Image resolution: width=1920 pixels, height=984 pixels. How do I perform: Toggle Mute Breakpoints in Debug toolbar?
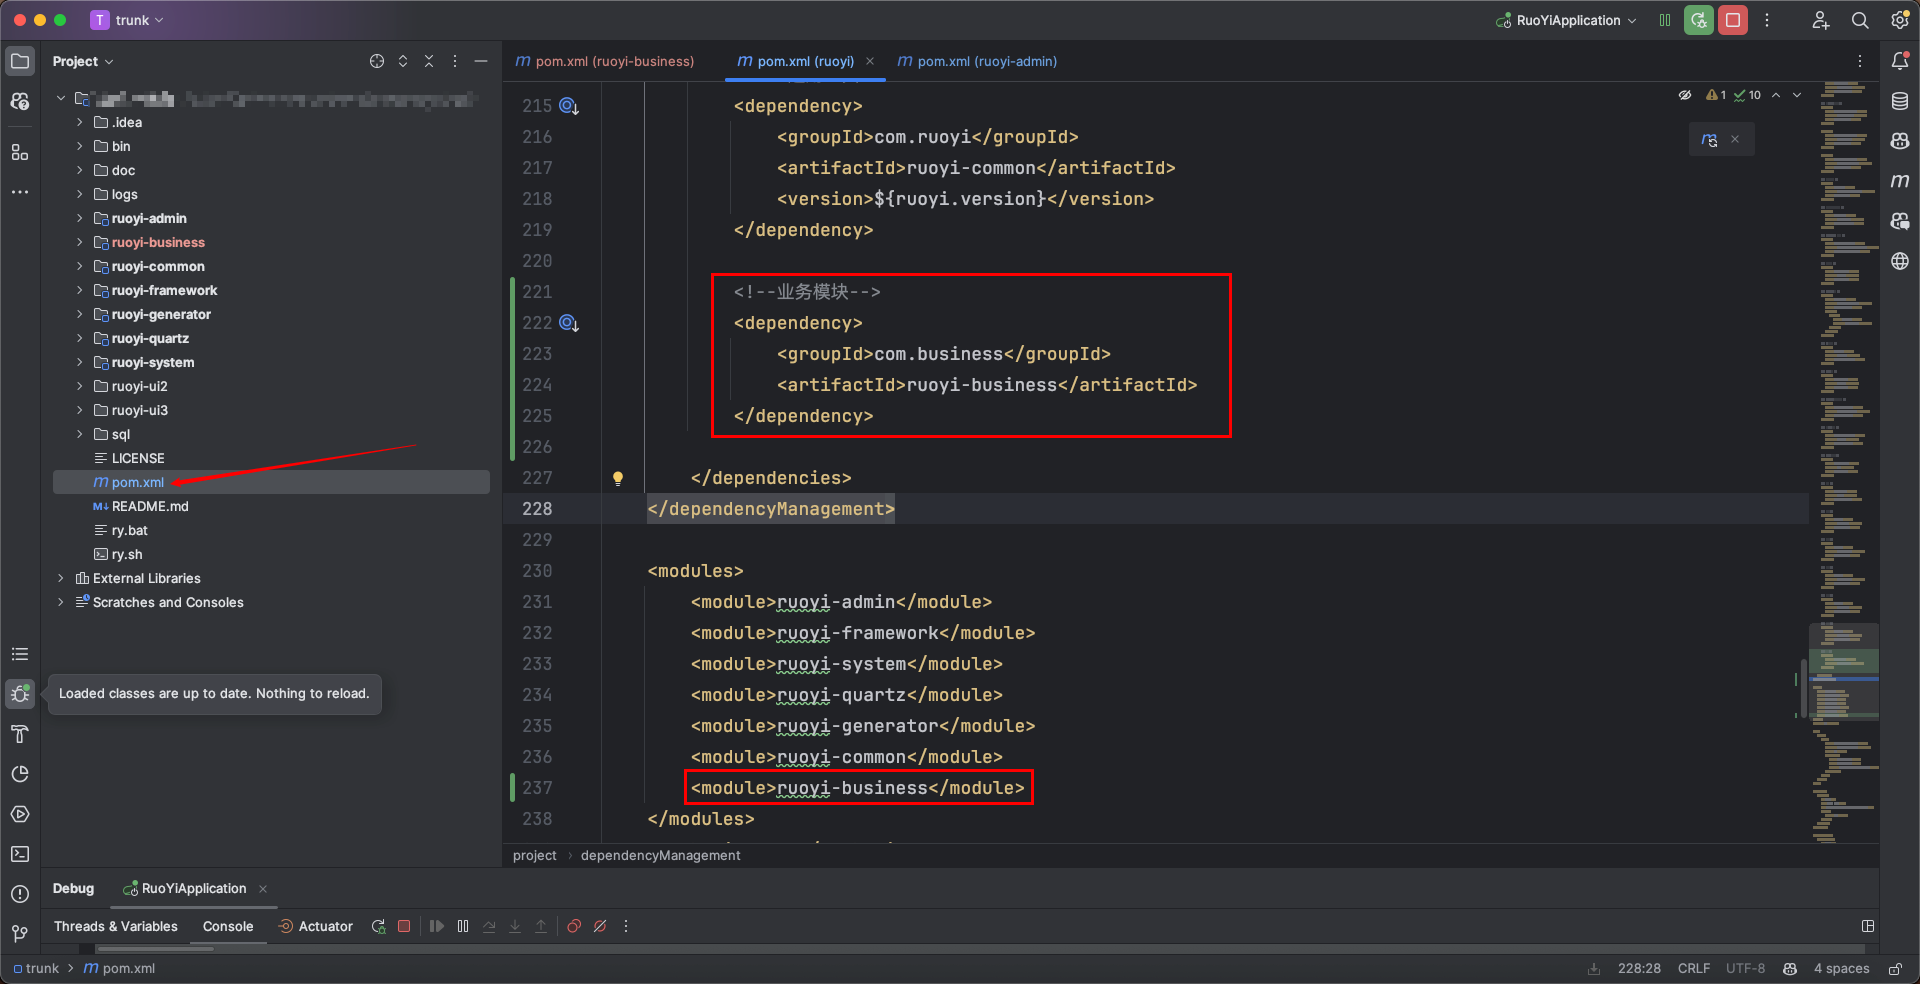click(600, 926)
